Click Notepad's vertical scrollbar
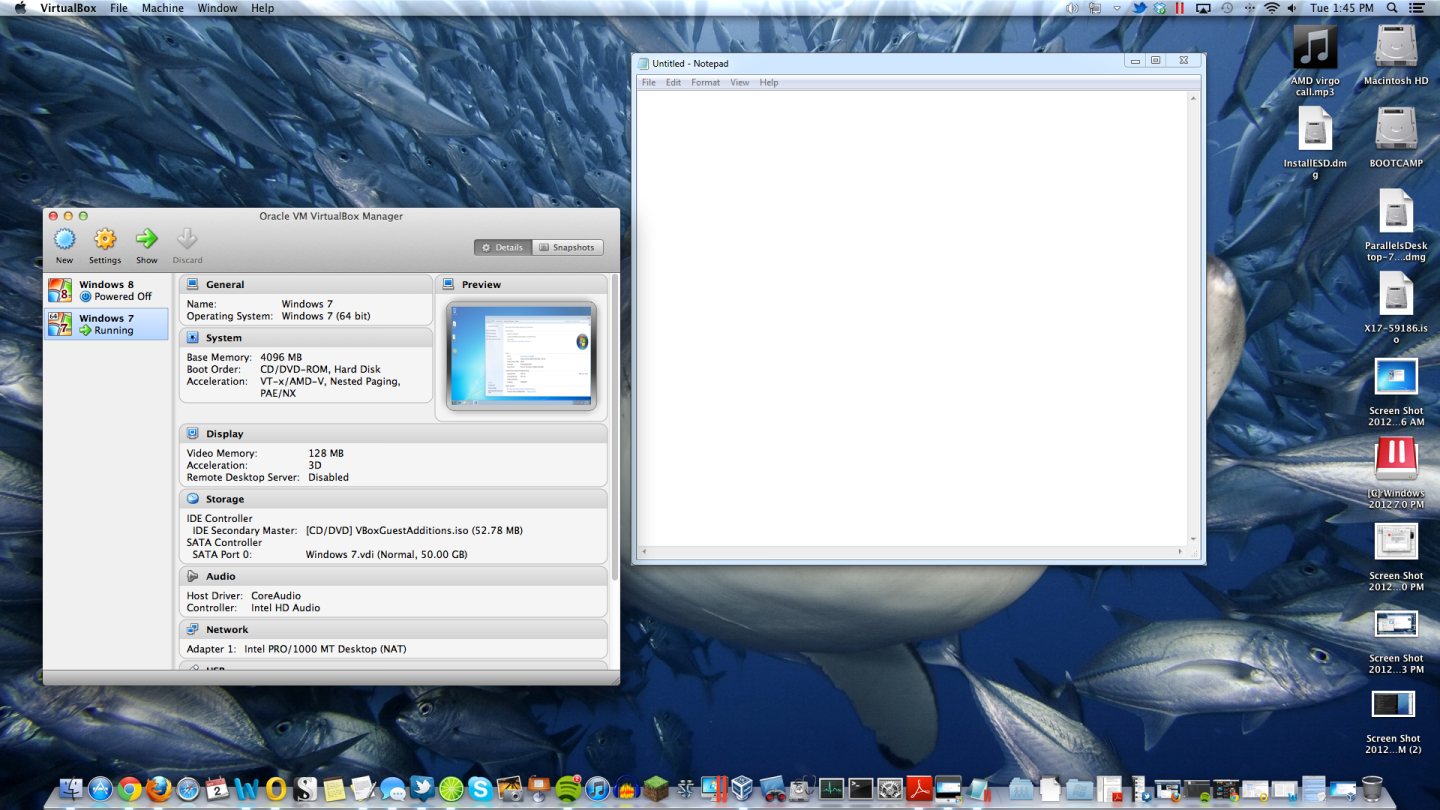Image resolution: width=1440 pixels, height=810 pixels. click(1191, 320)
